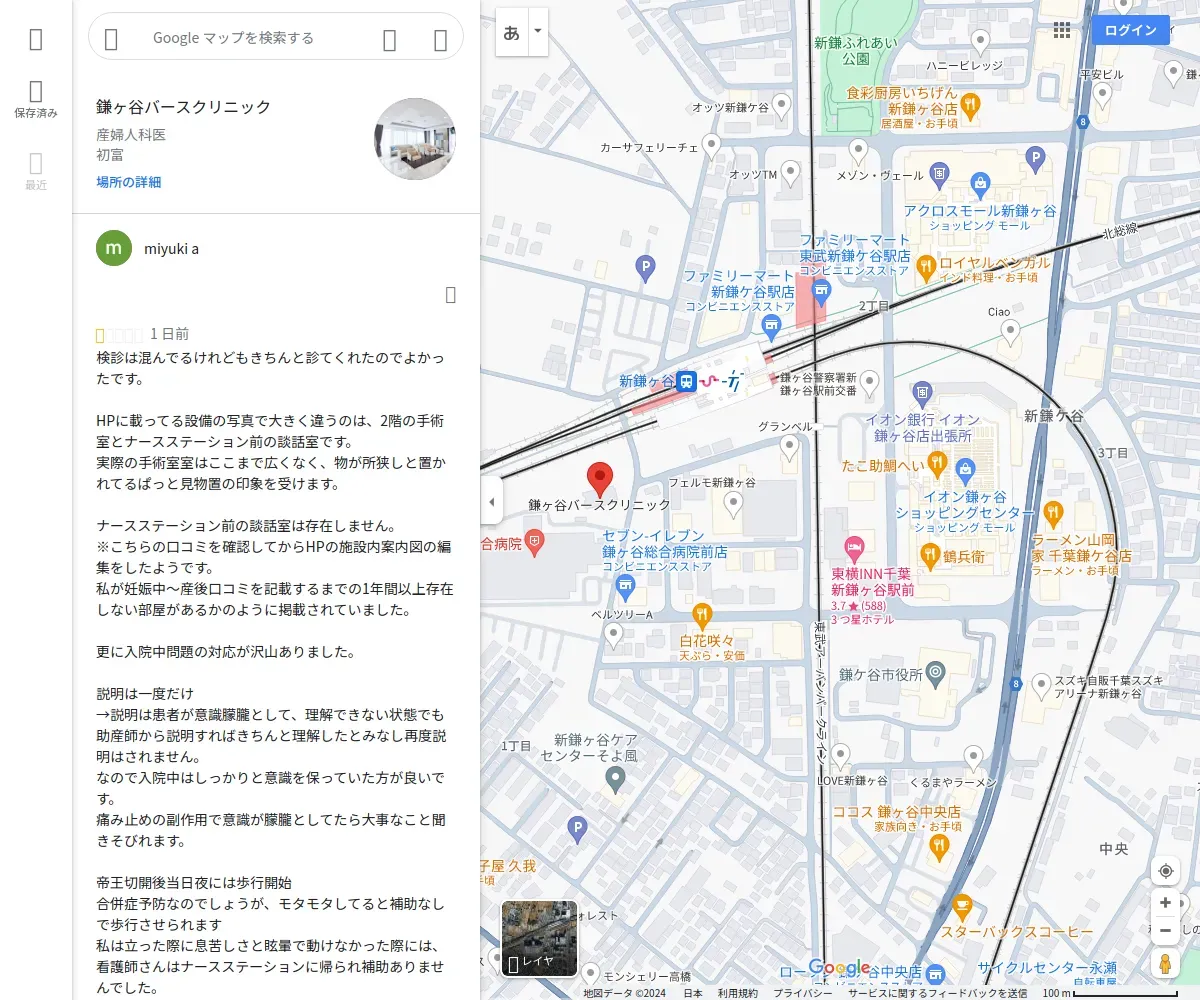Click the 鎌ヶ谷警察署 police box pin
Screen dimensions: 1200x1000
pyautogui.click(x=870, y=383)
